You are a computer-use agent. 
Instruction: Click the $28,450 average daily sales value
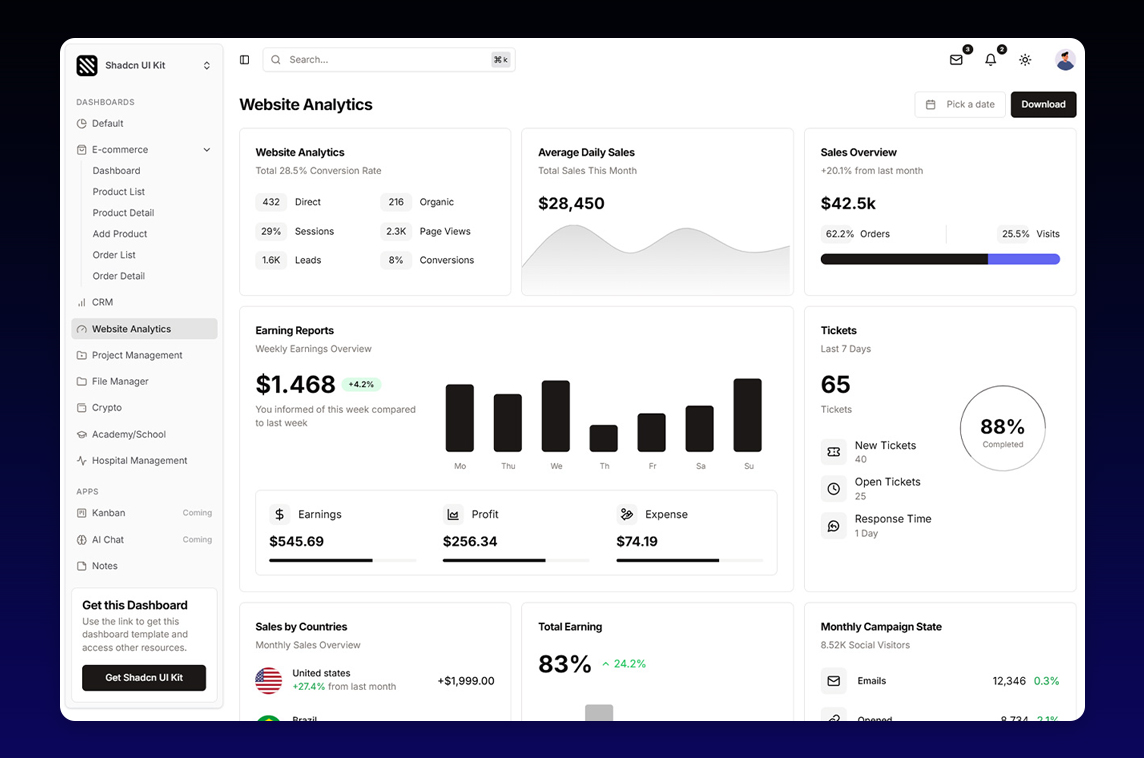coord(571,204)
